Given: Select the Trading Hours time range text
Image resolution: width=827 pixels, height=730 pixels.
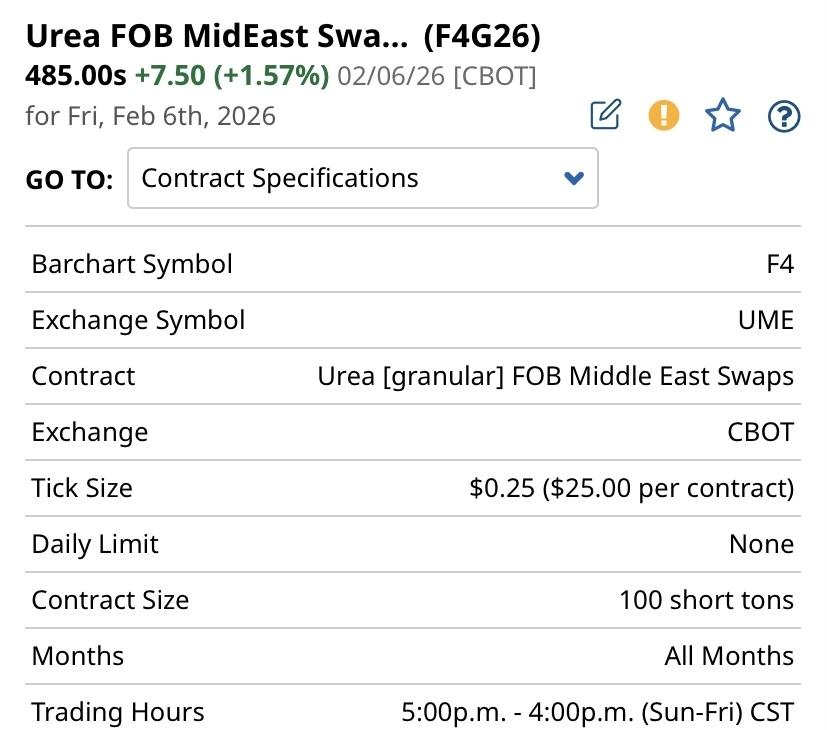Looking at the screenshot, I should click(x=597, y=712).
